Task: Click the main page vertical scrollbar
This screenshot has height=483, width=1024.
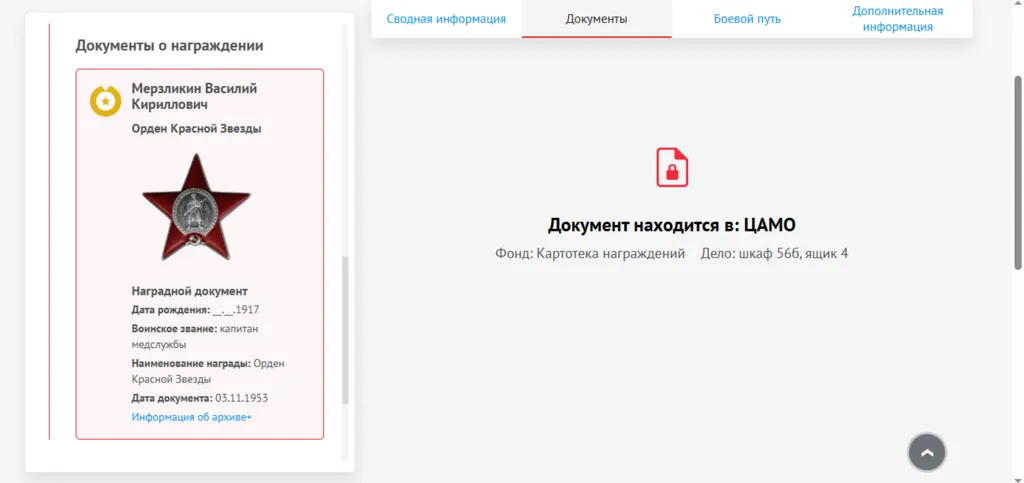Action: (1017, 172)
